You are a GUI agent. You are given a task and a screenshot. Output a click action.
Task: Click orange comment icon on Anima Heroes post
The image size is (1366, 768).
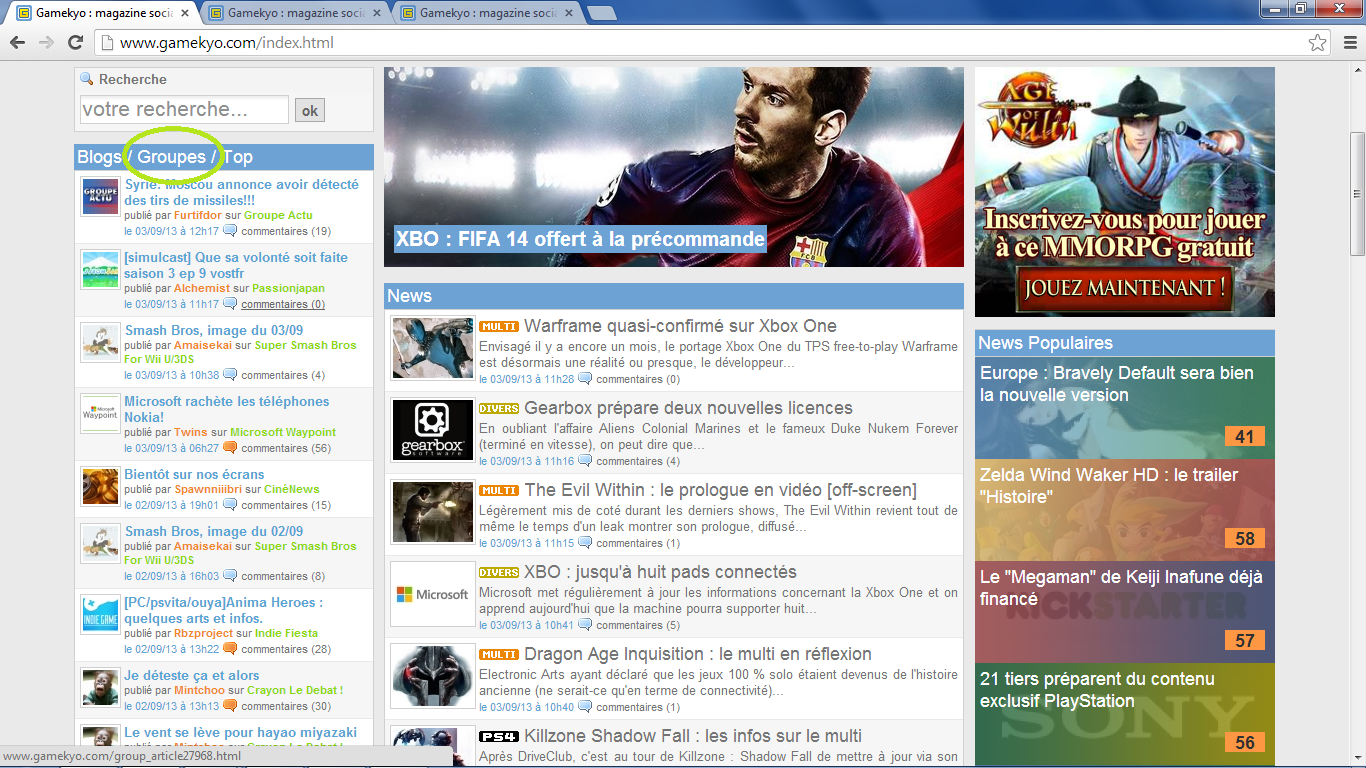coord(230,649)
